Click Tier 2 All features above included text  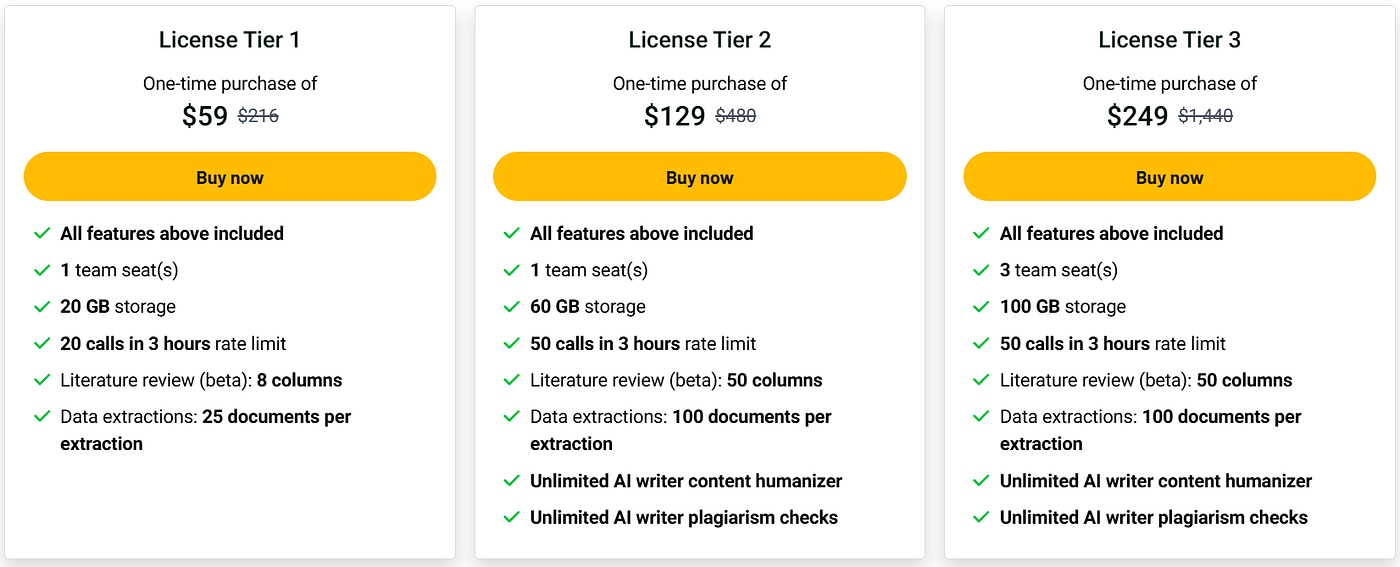tap(642, 233)
